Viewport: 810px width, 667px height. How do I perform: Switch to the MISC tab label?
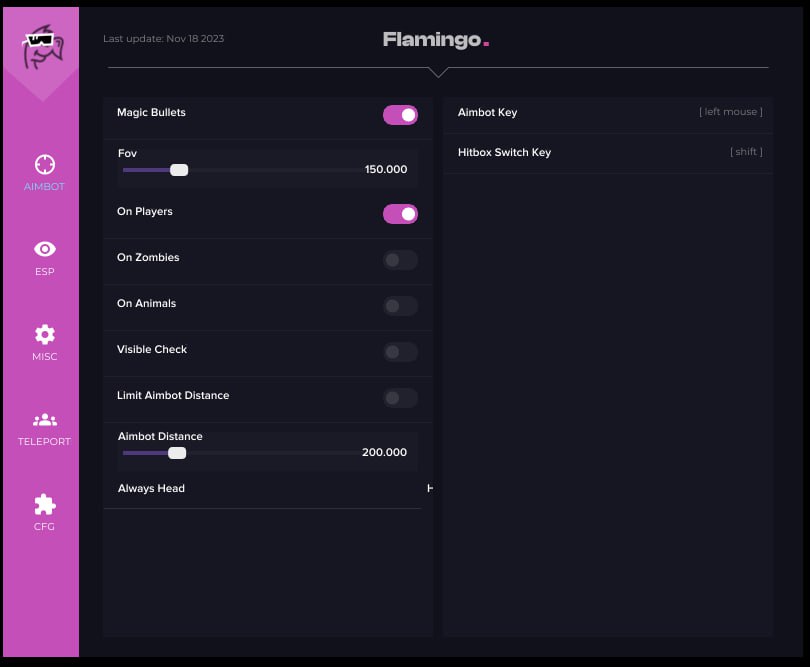(44, 356)
